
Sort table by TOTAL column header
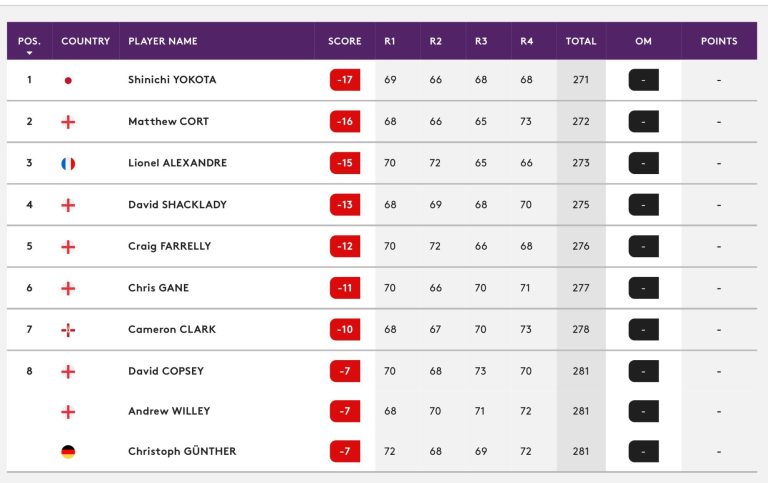581,41
